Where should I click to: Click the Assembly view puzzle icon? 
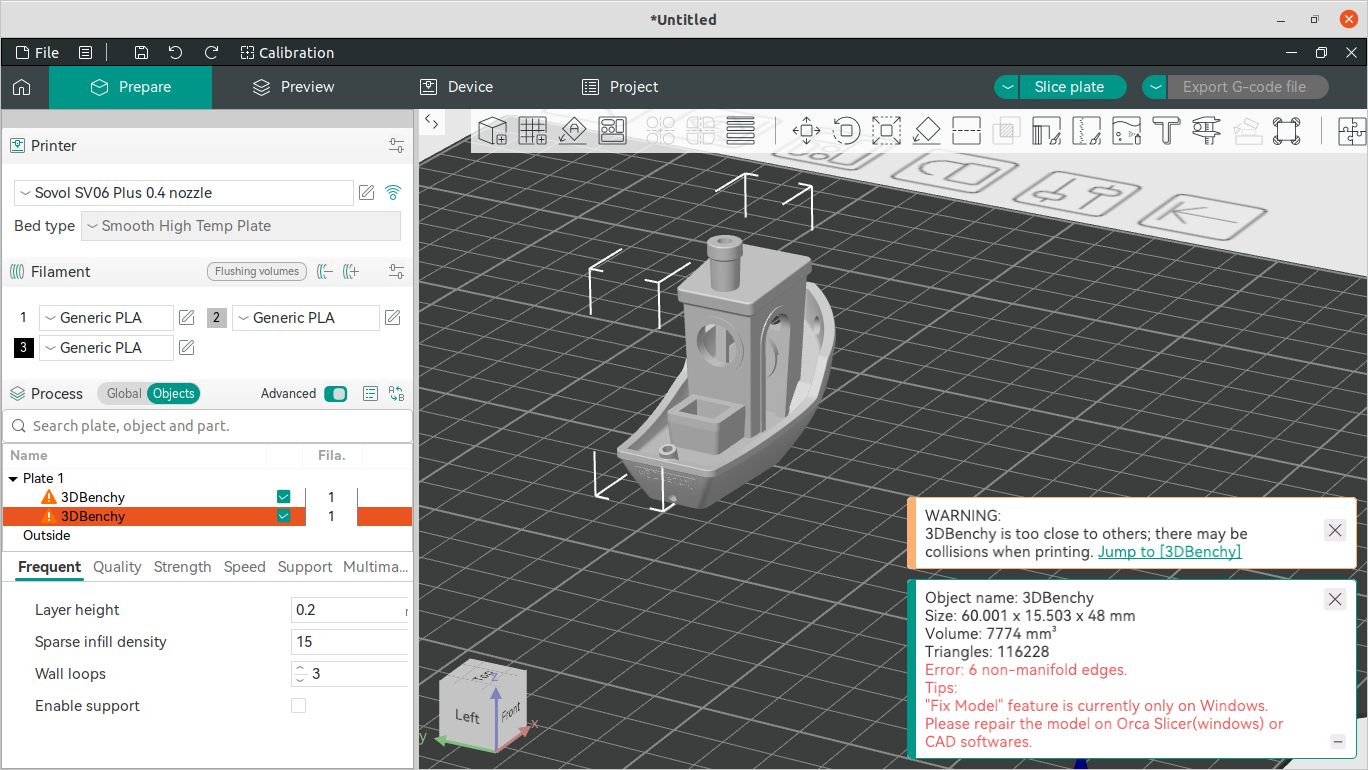coord(1350,130)
